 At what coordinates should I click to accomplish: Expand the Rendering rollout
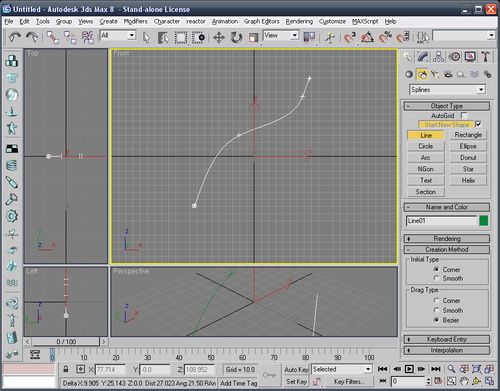(x=447, y=239)
